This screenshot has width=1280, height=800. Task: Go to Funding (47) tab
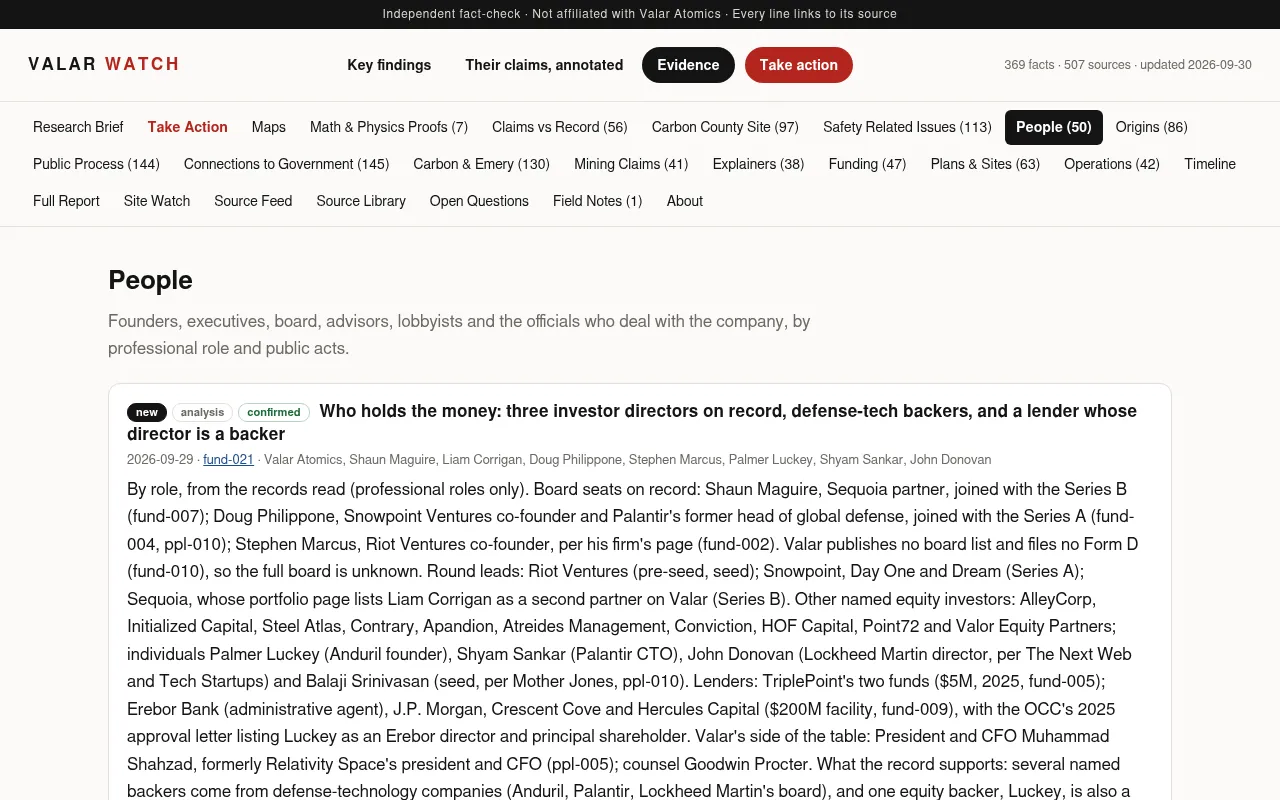click(867, 164)
